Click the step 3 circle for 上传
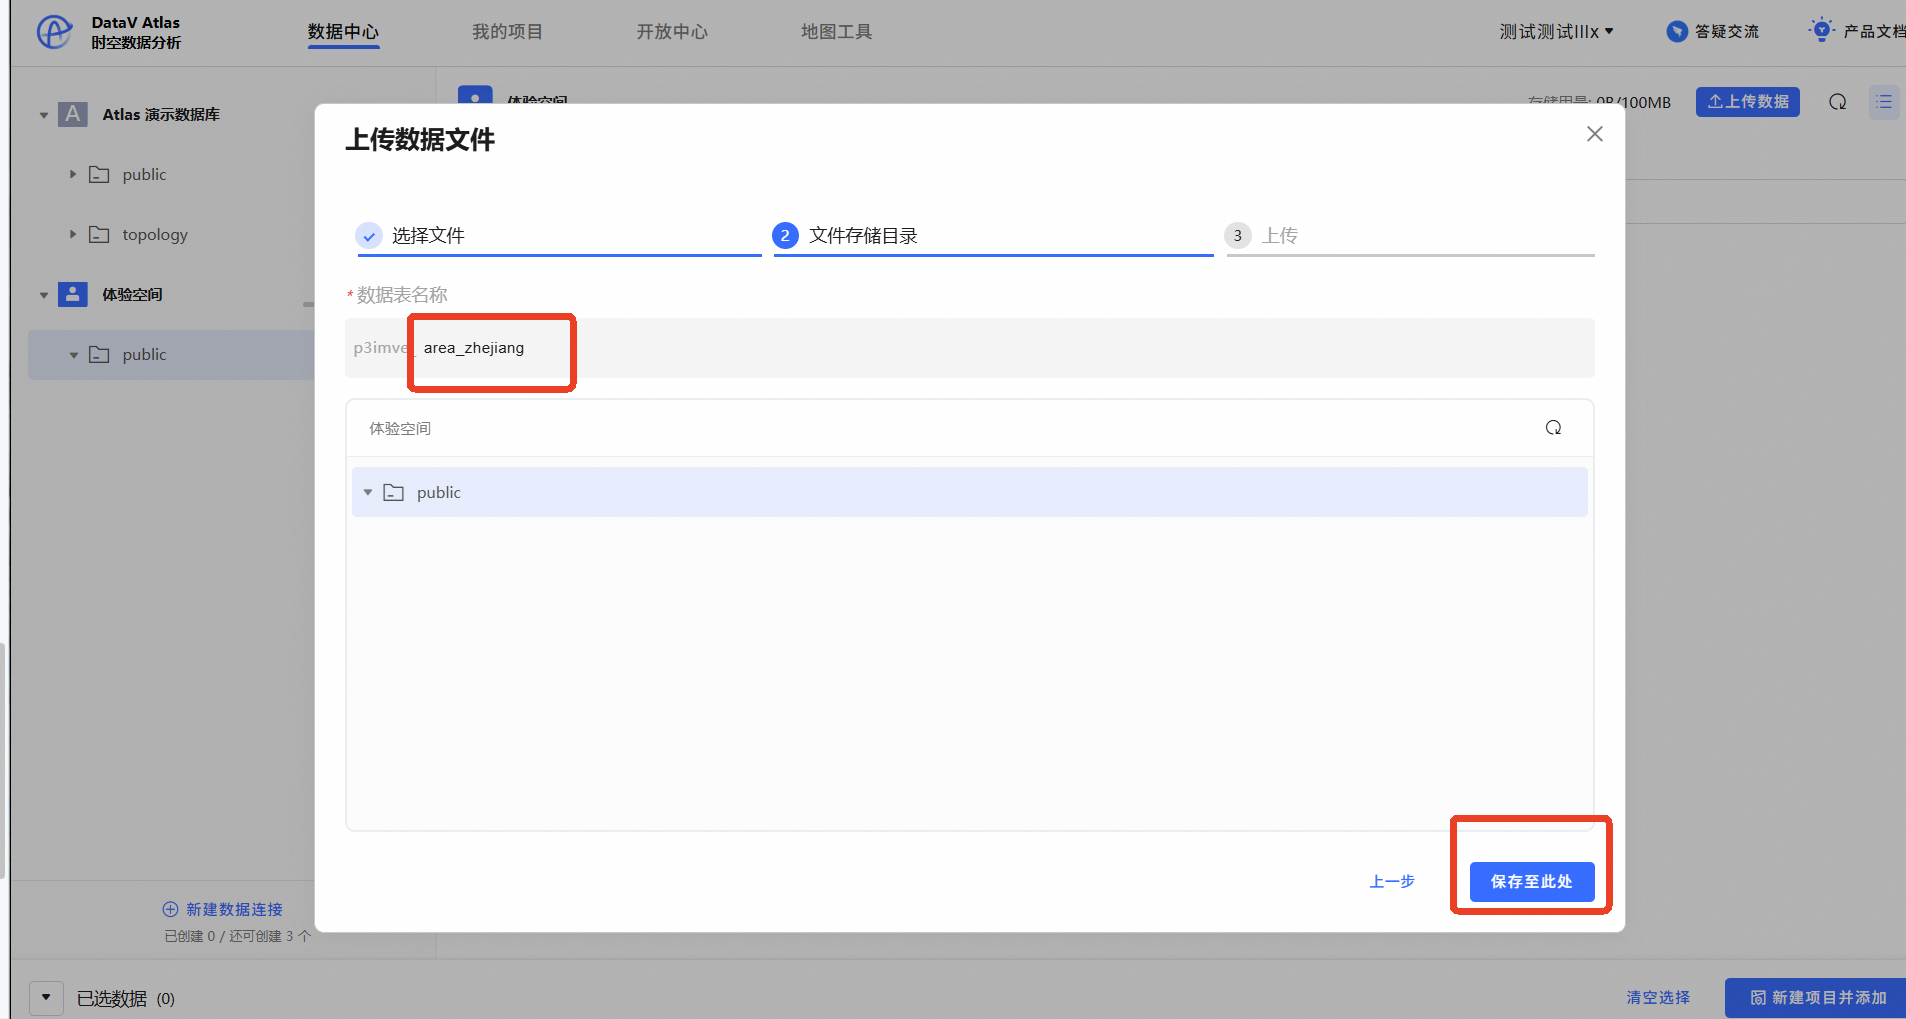1906x1019 pixels. tap(1238, 236)
